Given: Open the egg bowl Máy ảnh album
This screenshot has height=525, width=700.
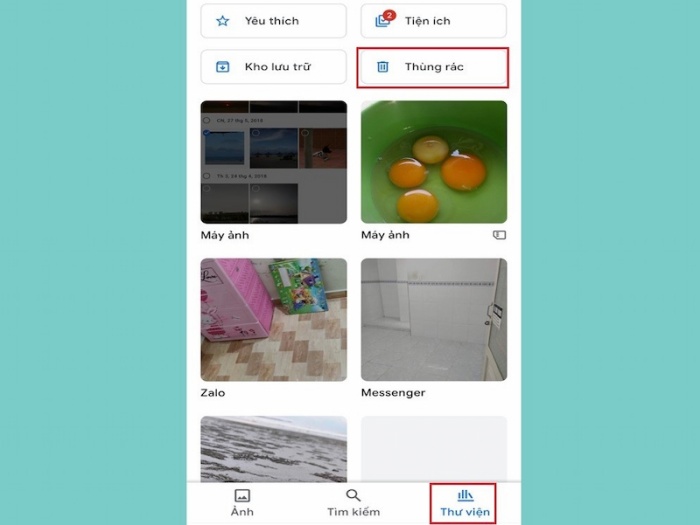Looking at the screenshot, I should click(434, 162).
